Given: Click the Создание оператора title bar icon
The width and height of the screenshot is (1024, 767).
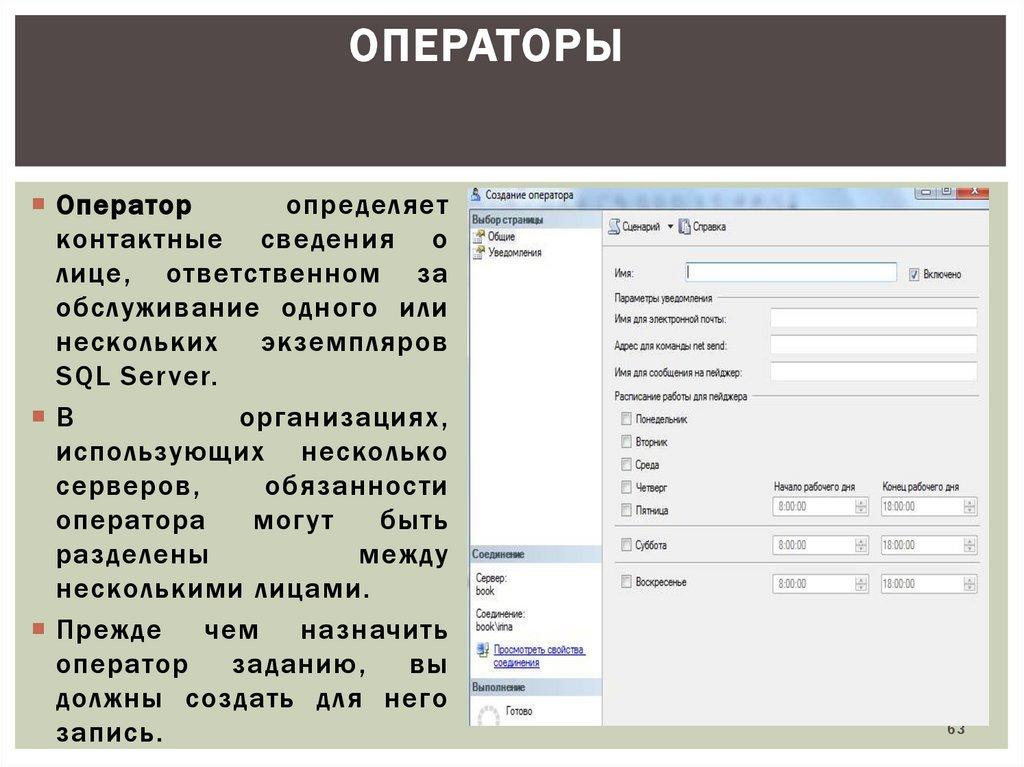Looking at the screenshot, I should click(476, 196).
